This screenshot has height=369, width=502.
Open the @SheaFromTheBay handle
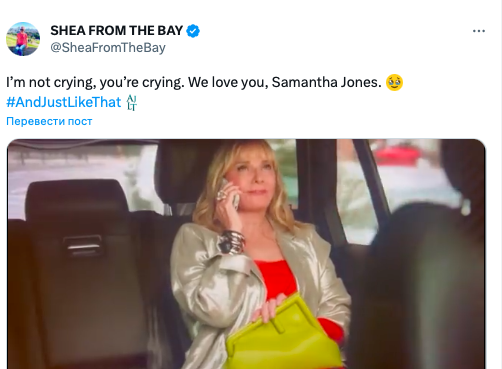[108, 47]
